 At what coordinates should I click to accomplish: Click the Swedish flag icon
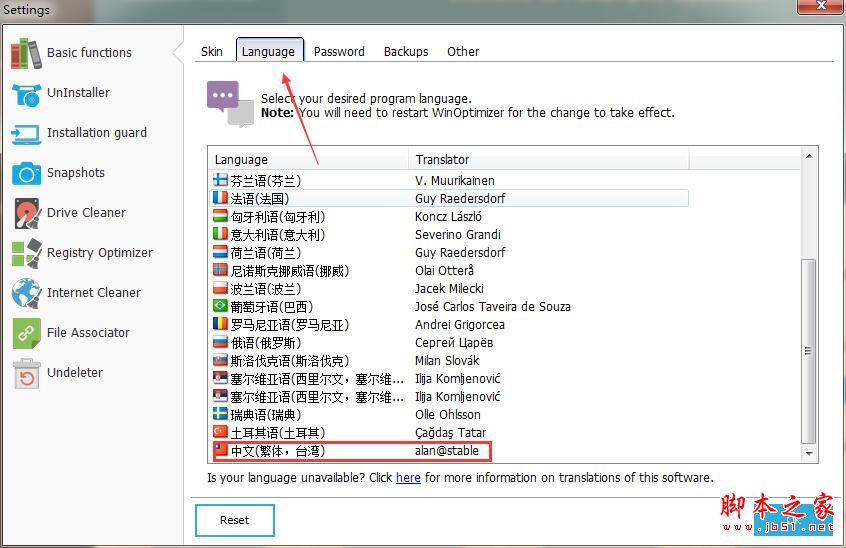(220, 414)
